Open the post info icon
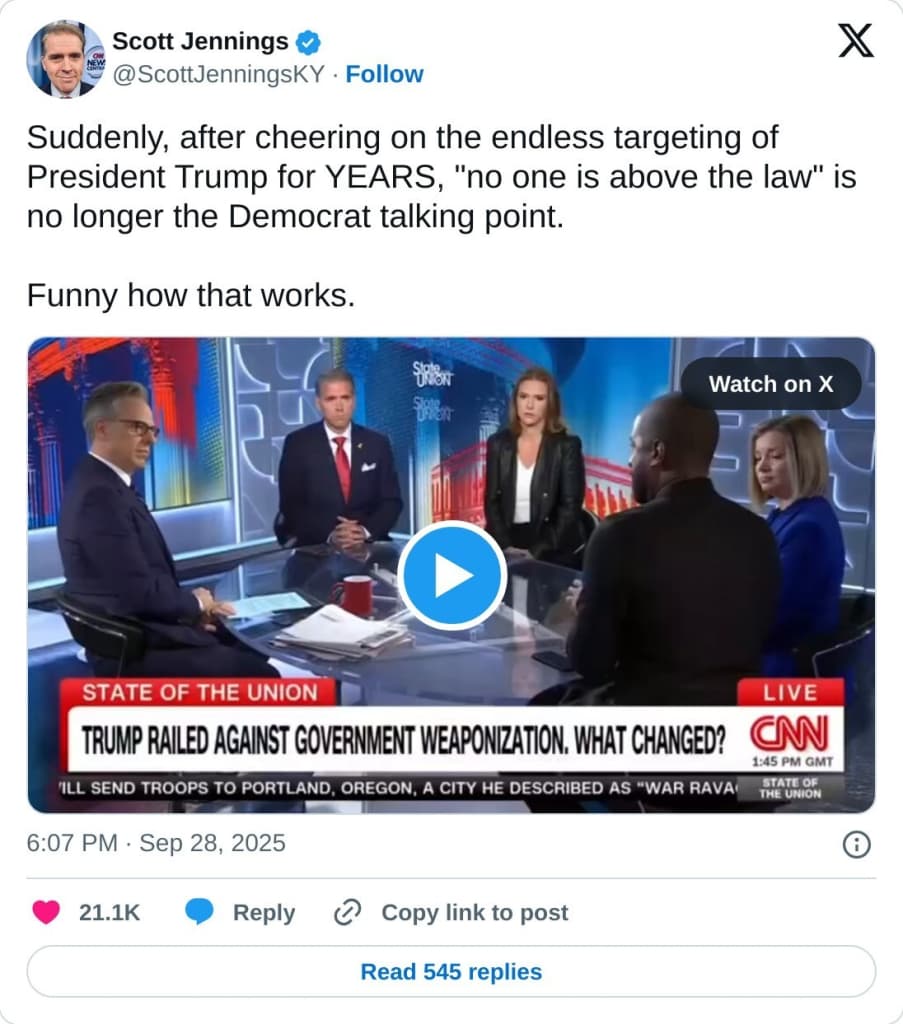Image resolution: width=903 pixels, height=1024 pixels. 855,844
